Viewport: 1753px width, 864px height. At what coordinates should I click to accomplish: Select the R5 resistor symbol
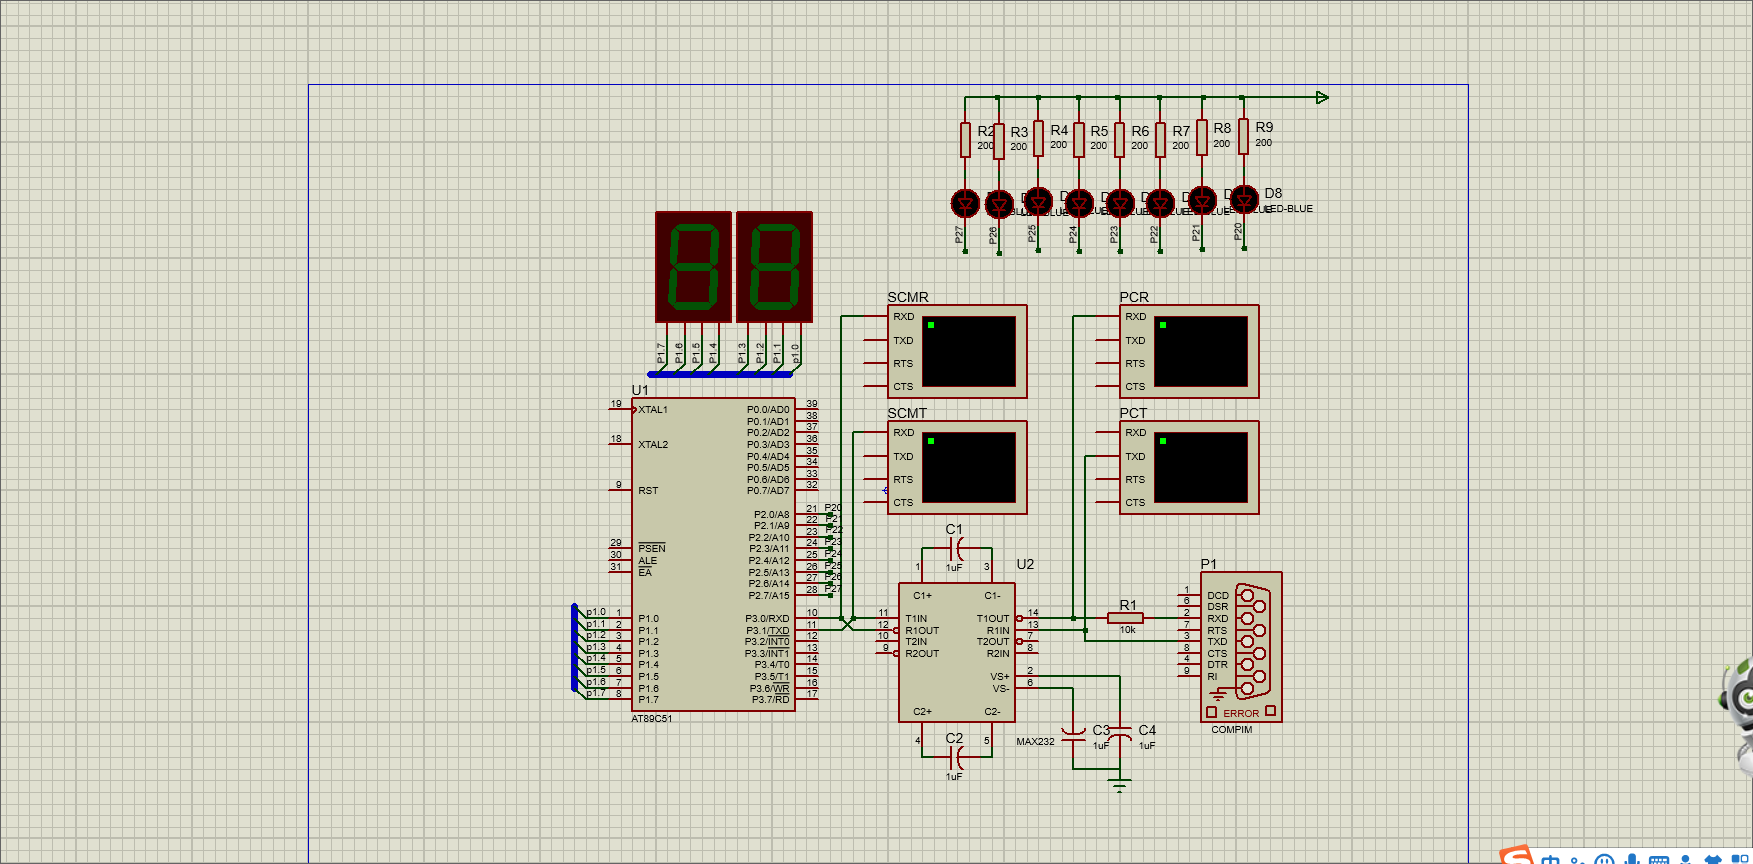pos(1079,140)
